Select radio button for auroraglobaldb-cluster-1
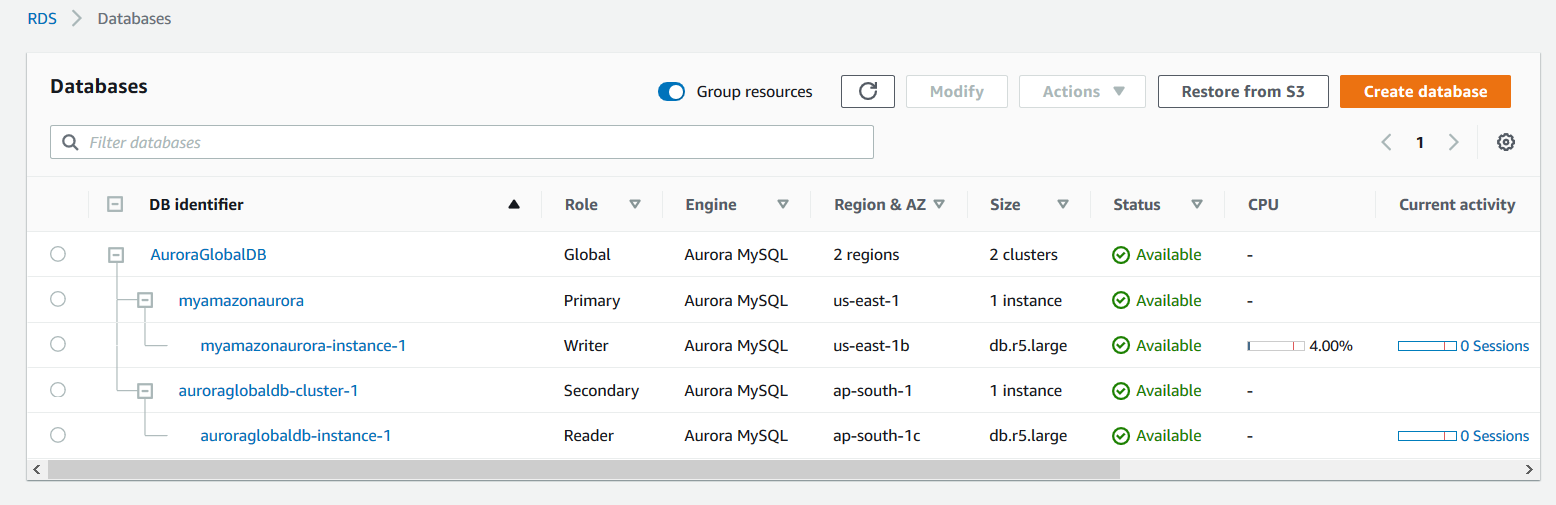 pos(58,389)
